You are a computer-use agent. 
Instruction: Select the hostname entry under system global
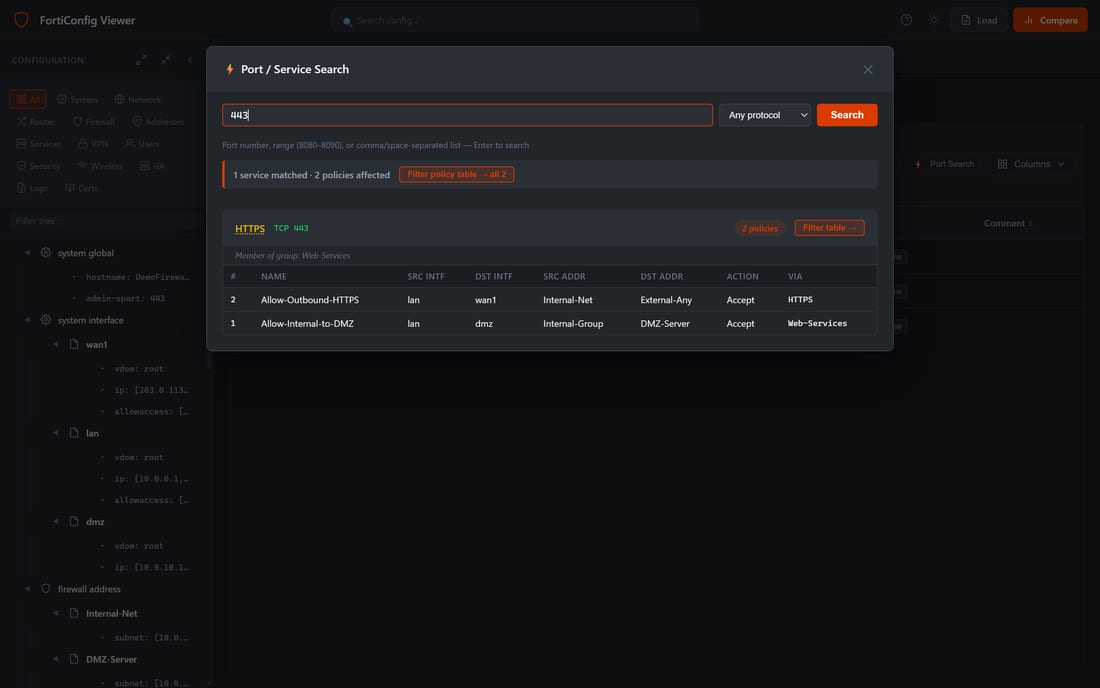138,277
